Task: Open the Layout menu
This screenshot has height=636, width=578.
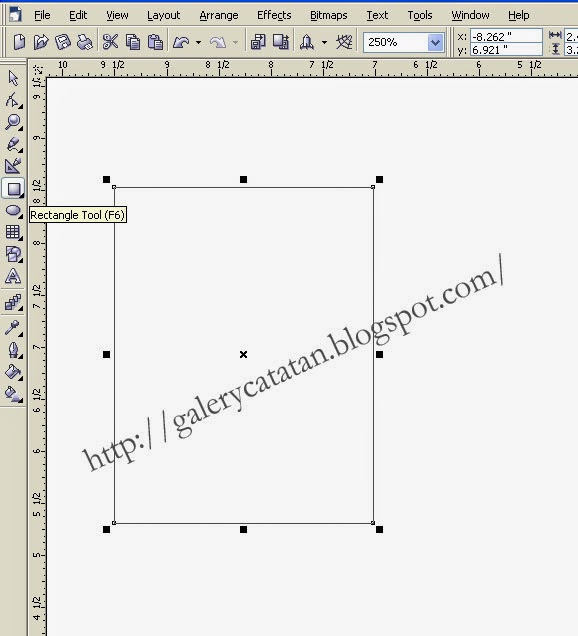Action: pos(163,15)
